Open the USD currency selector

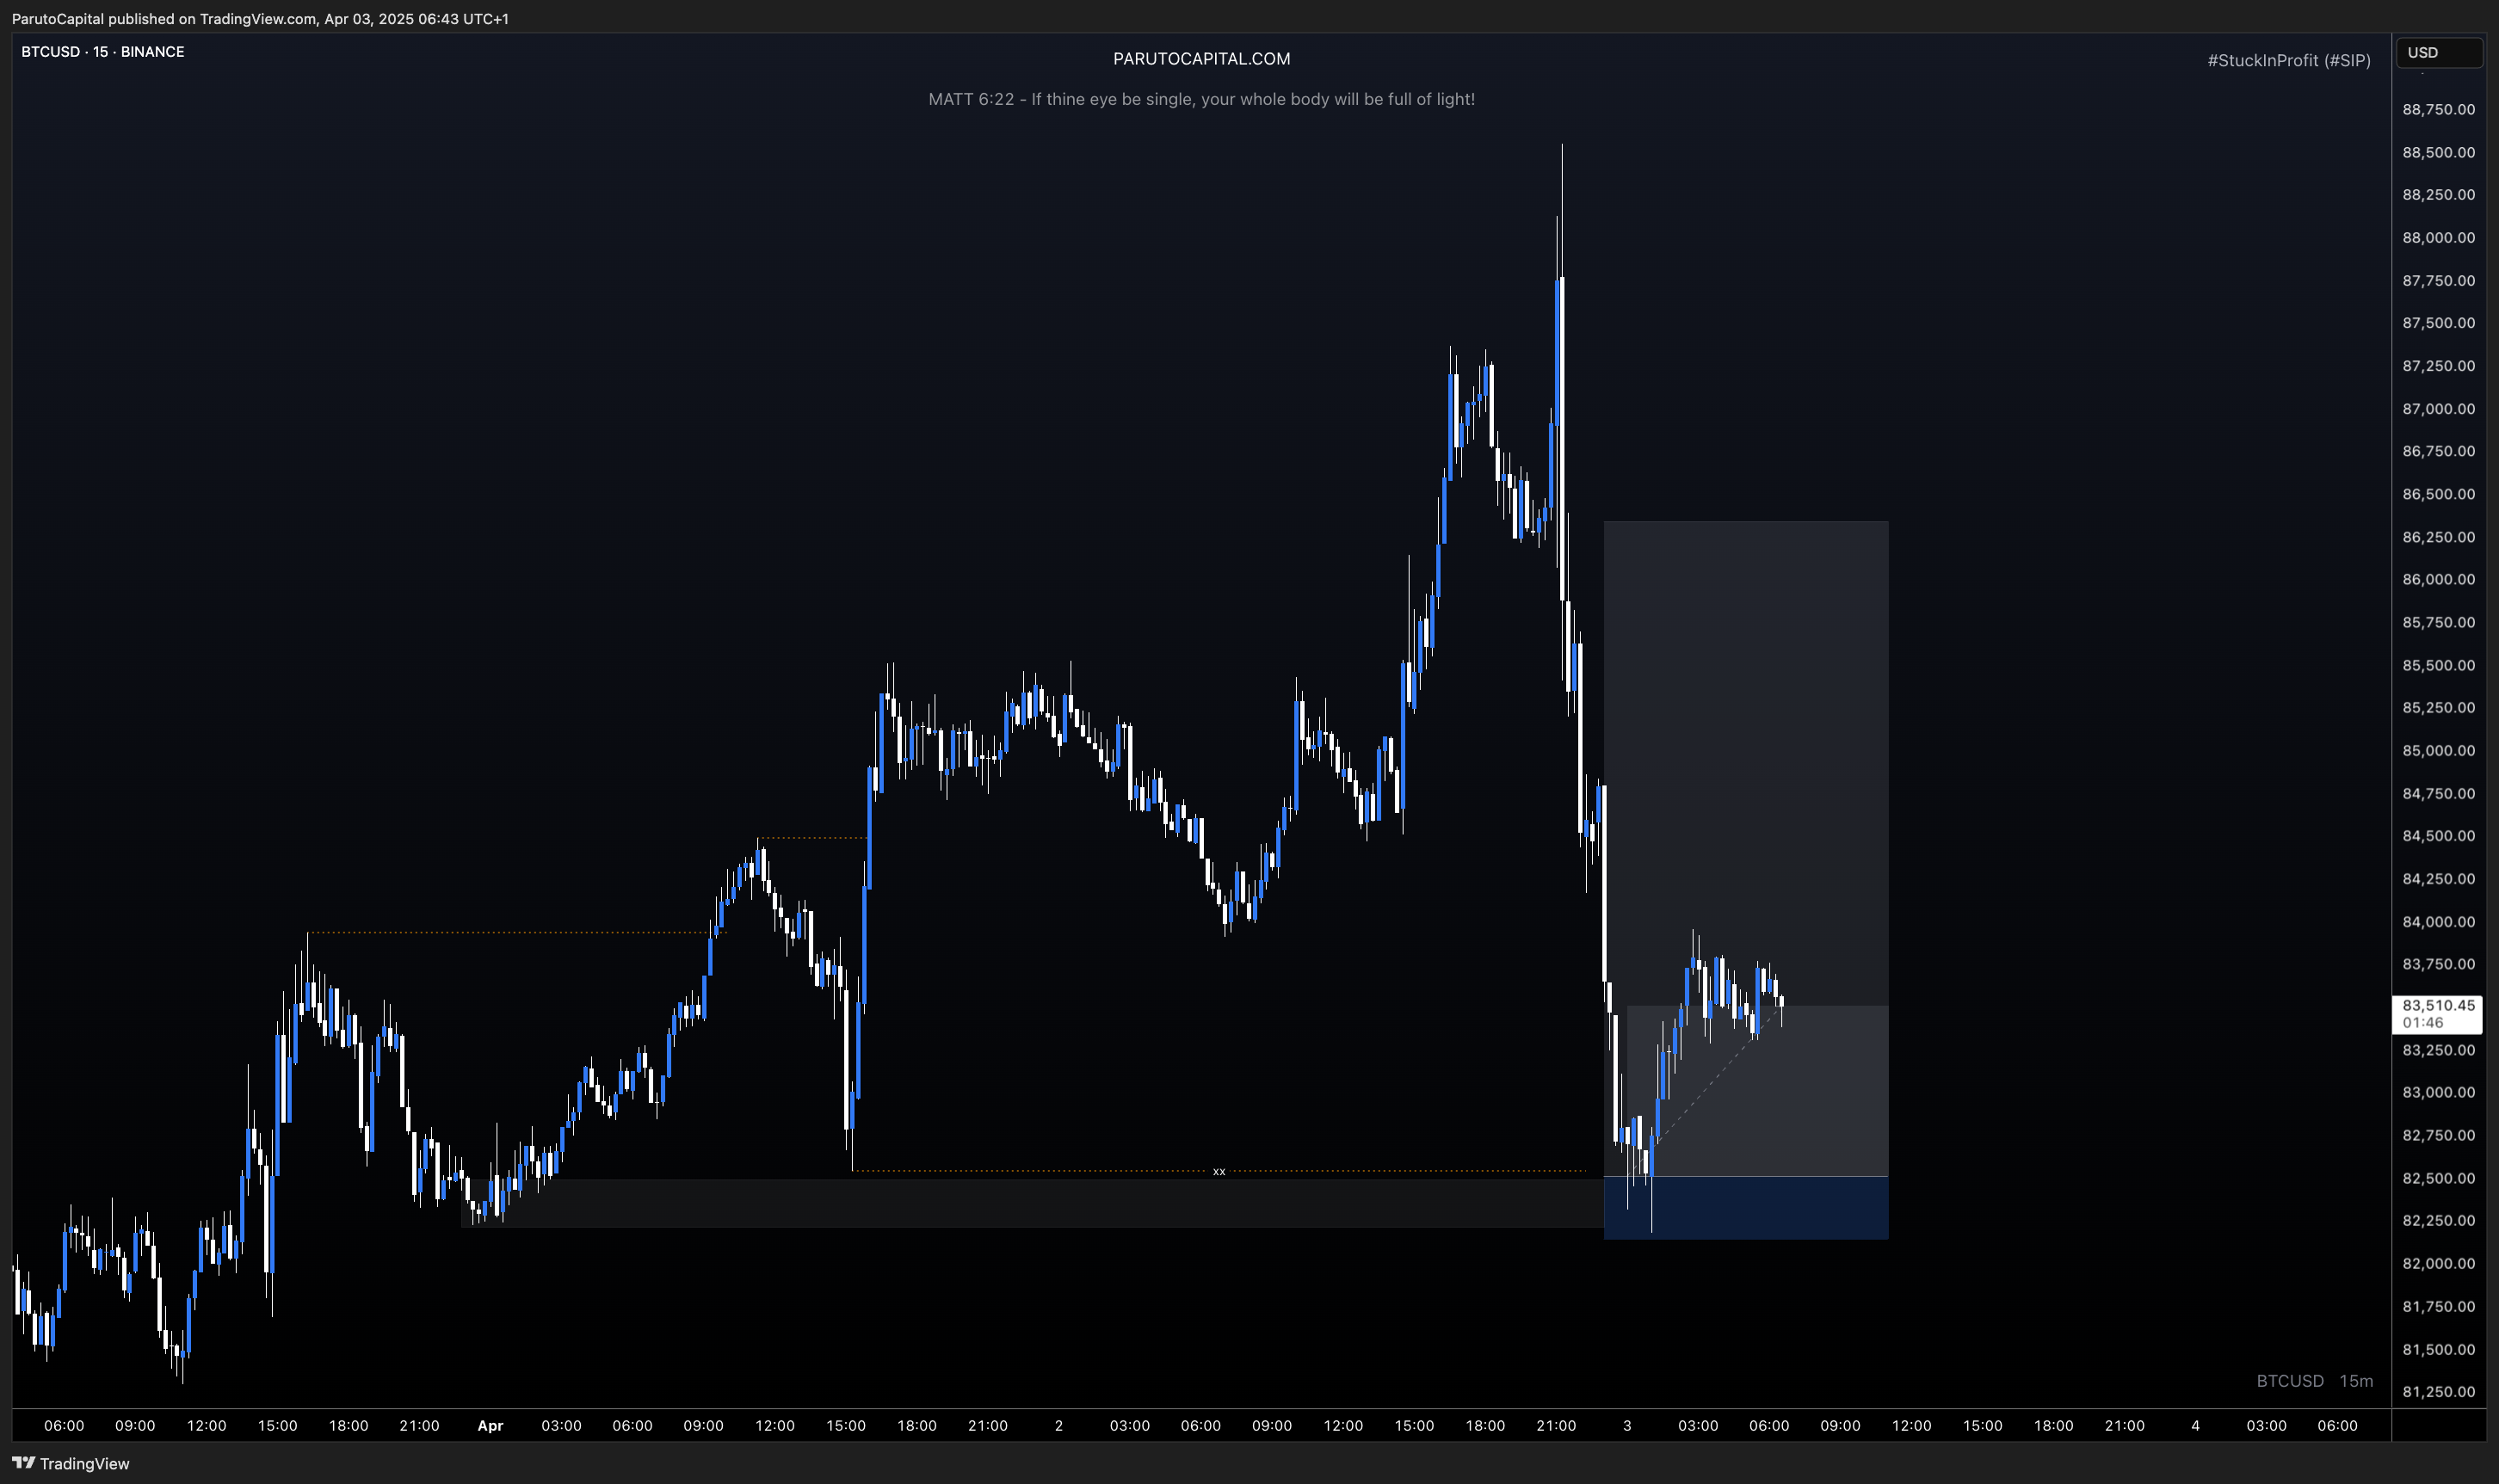click(2438, 52)
